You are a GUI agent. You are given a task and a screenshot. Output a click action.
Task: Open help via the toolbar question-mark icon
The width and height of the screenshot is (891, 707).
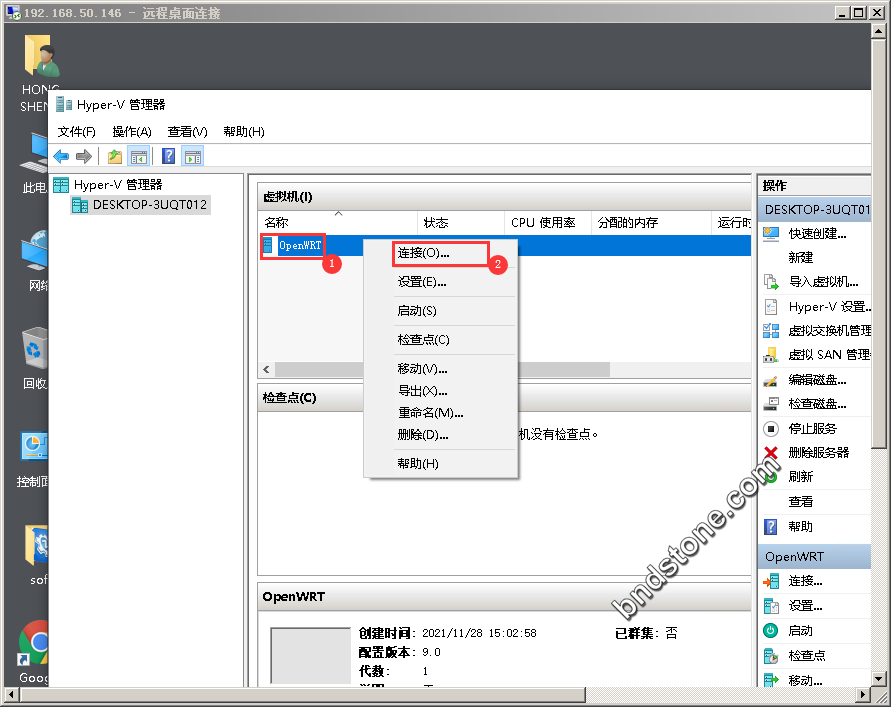[x=169, y=156]
